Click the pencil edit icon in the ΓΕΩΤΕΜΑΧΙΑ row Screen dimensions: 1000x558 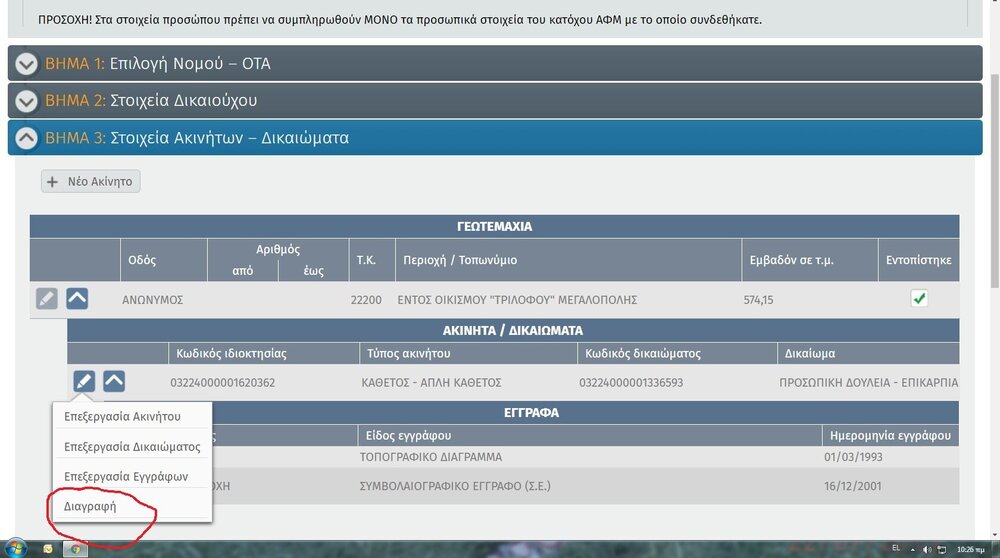coord(46,299)
